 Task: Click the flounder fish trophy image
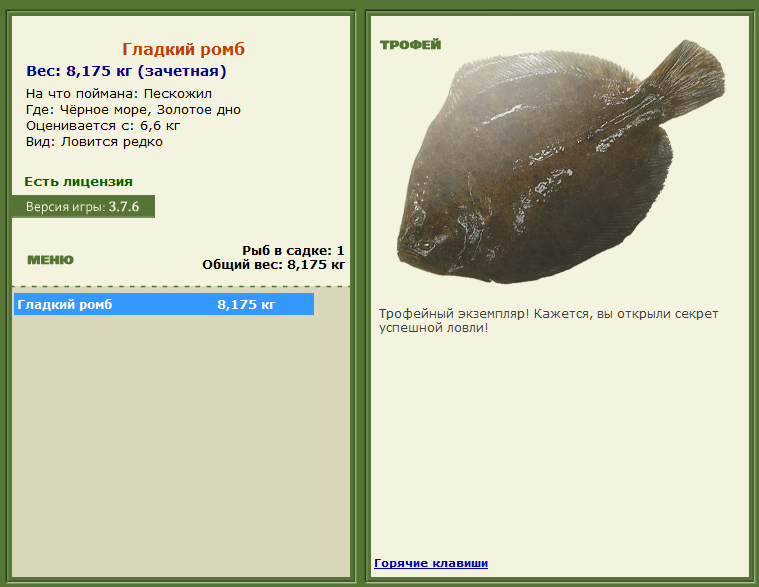pos(562,162)
